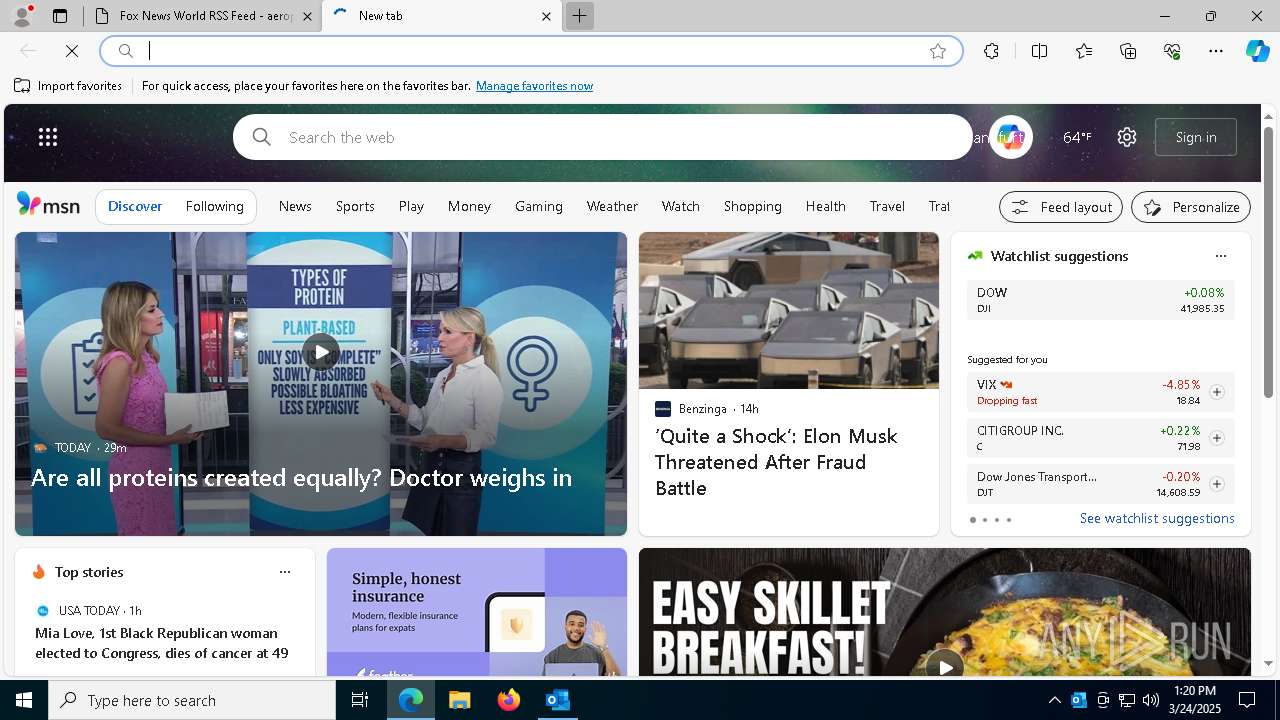Viewport: 1280px width, 720px height.
Task: Open the Money category
Action: tap(469, 206)
